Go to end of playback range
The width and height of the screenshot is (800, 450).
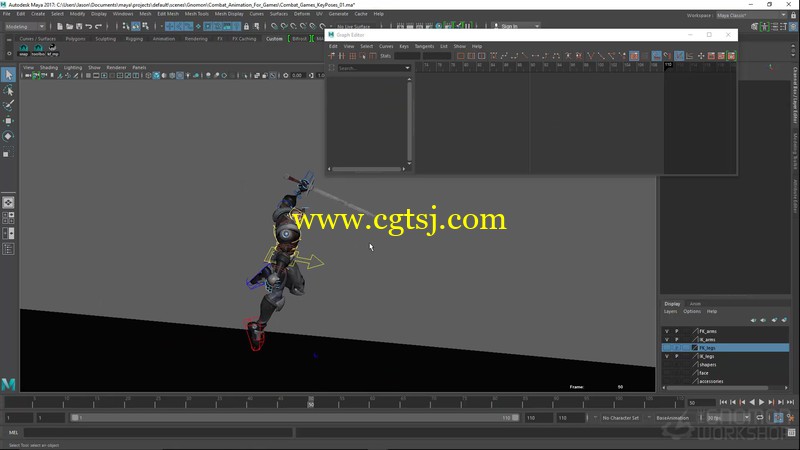(x=790, y=402)
